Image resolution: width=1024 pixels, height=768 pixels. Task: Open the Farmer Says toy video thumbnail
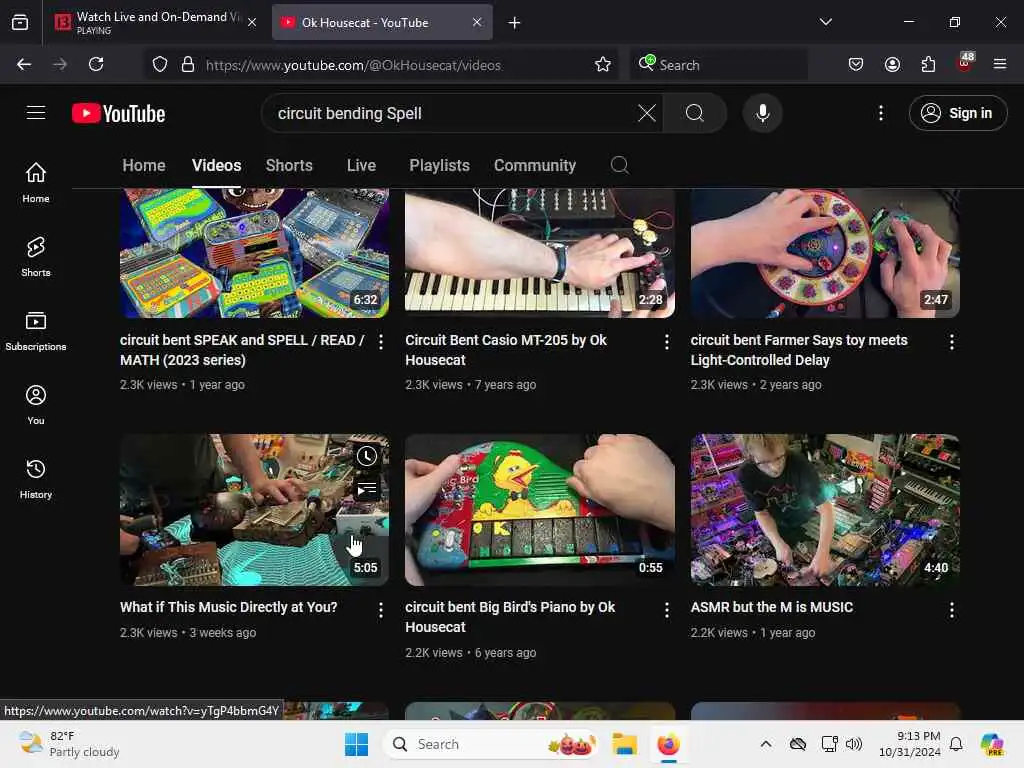(825, 253)
